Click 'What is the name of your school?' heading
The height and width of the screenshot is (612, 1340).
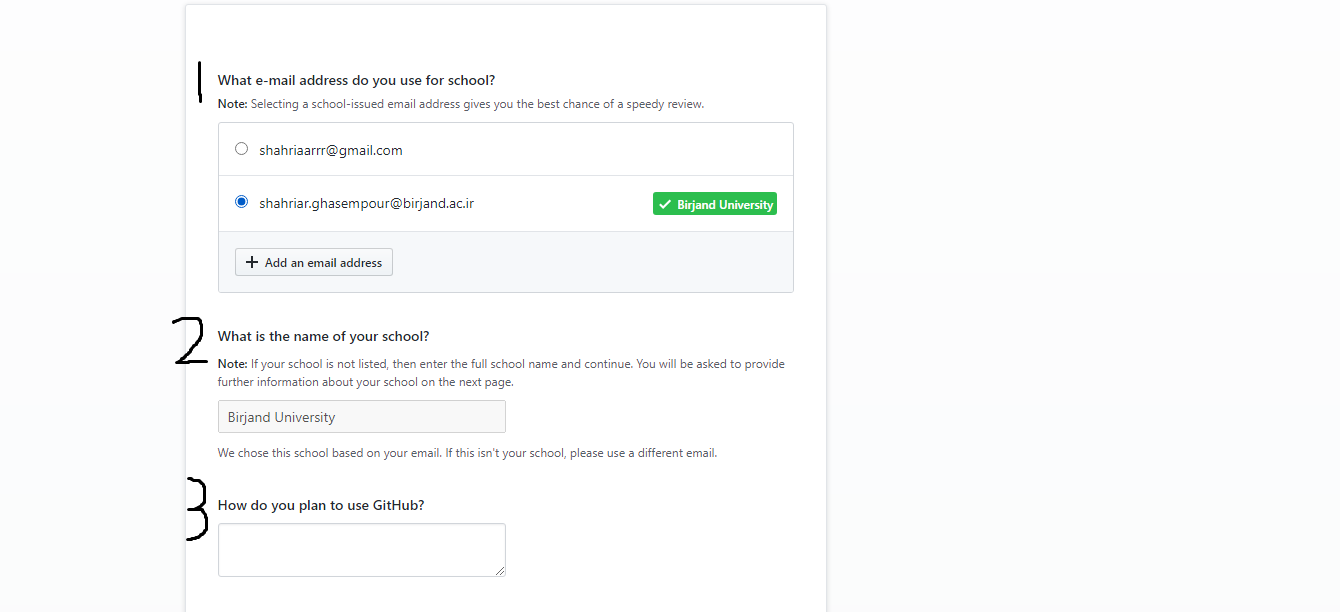click(x=323, y=336)
